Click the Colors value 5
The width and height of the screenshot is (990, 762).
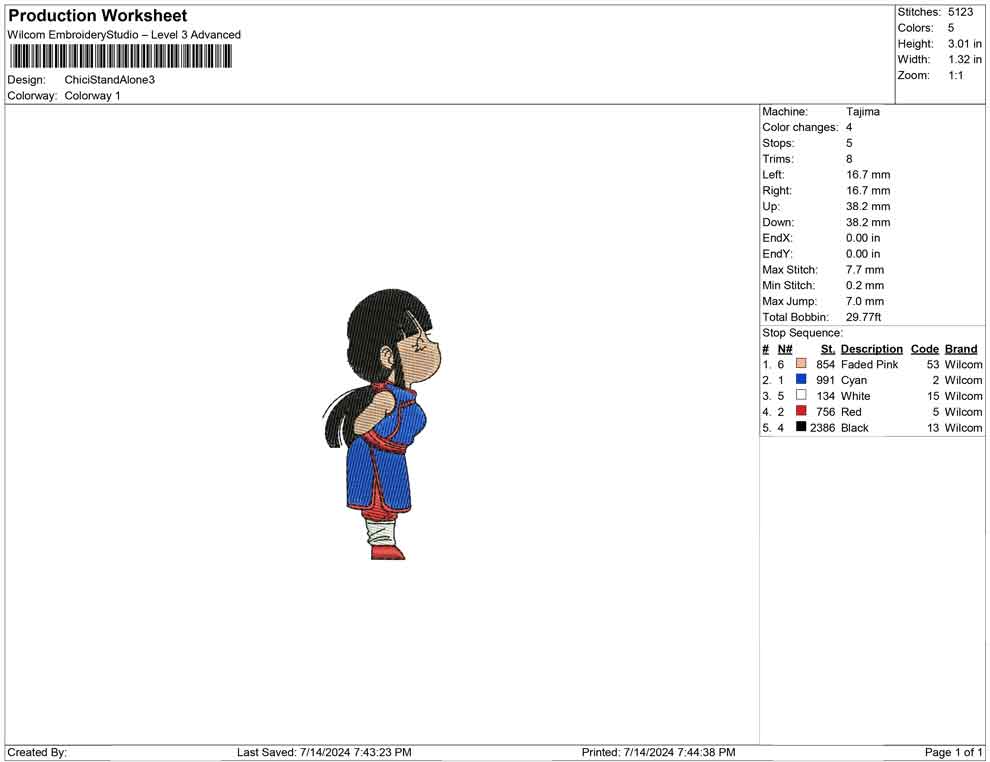pos(951,28)
